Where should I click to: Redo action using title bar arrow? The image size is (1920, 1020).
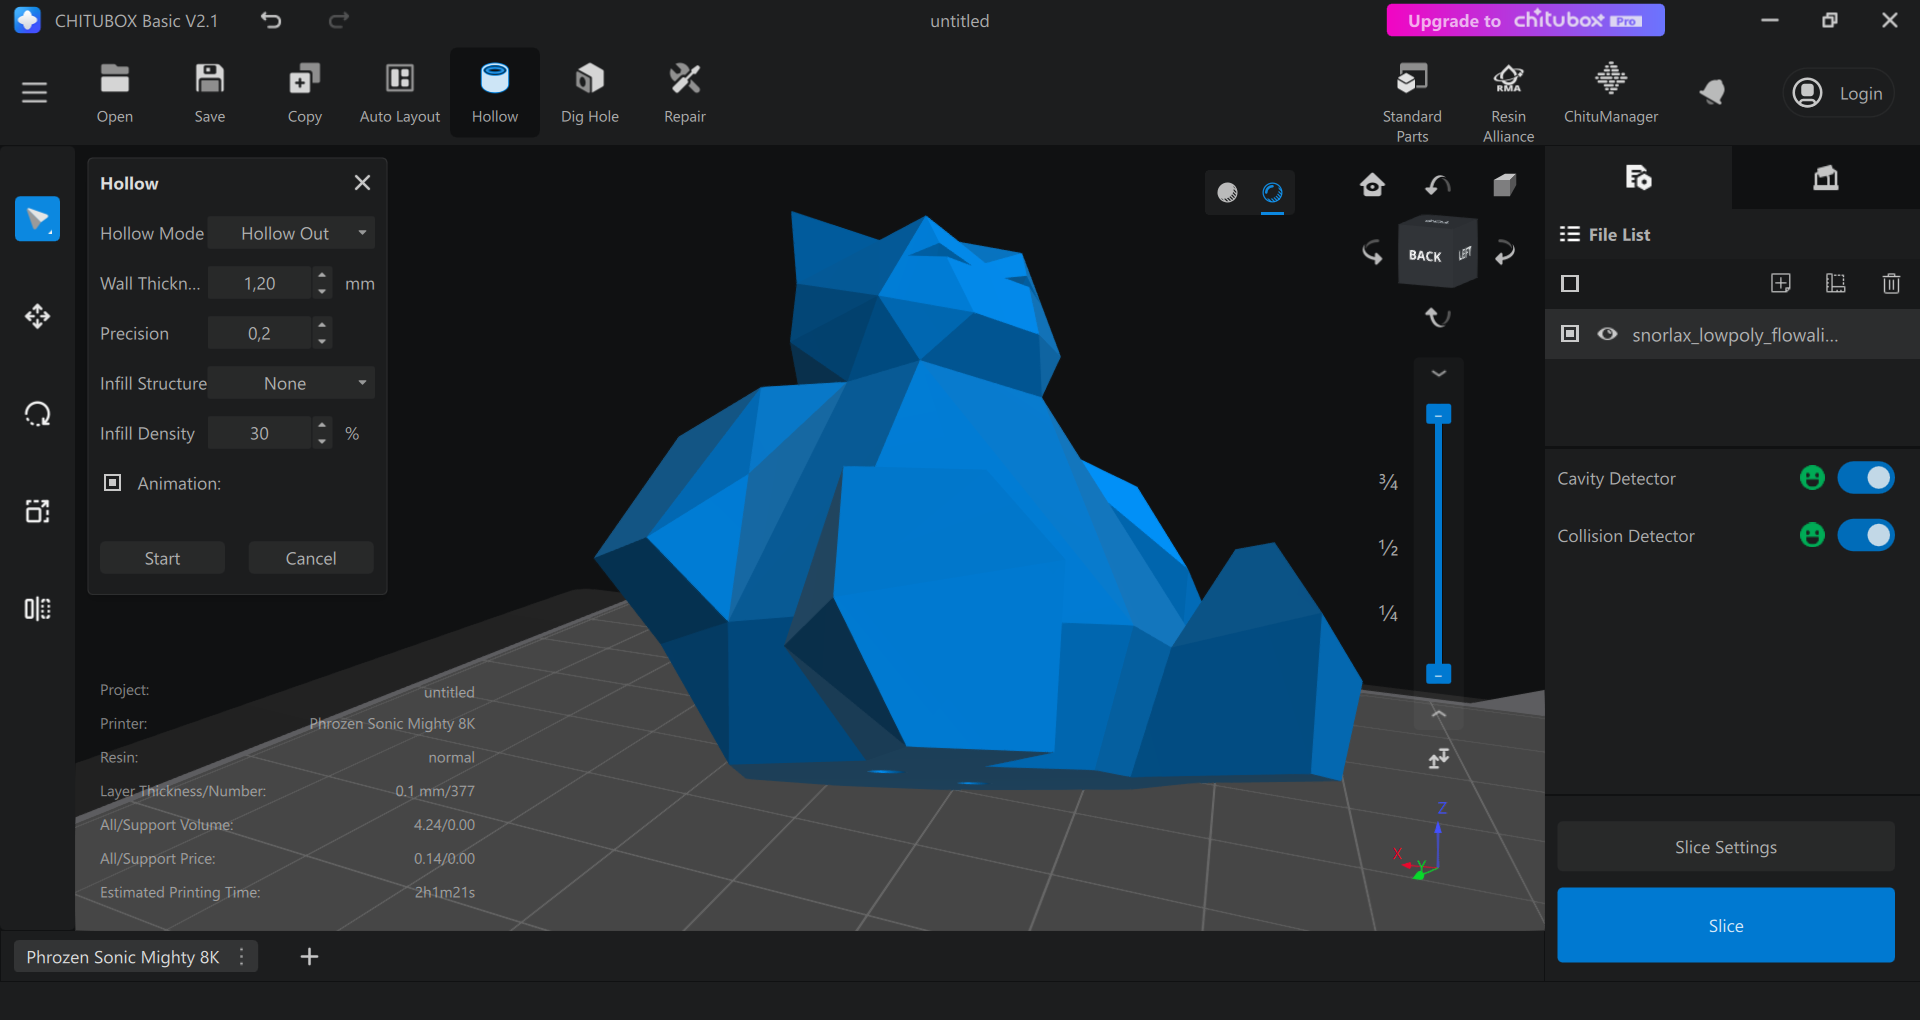click(339, 20)
